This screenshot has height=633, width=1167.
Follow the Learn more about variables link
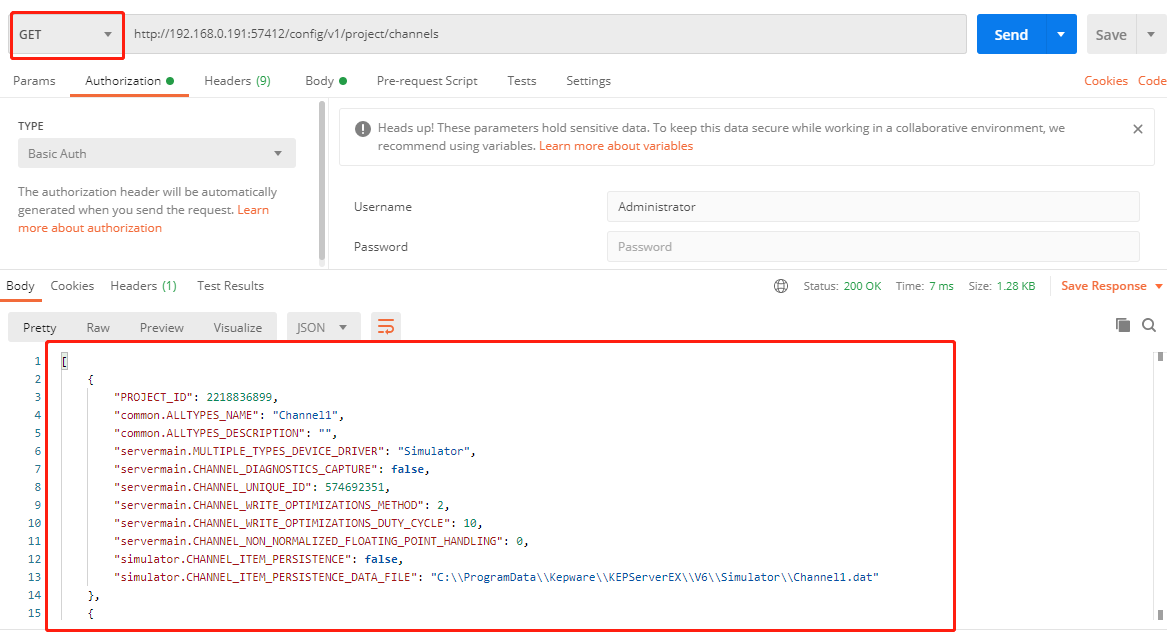point(616,146)
